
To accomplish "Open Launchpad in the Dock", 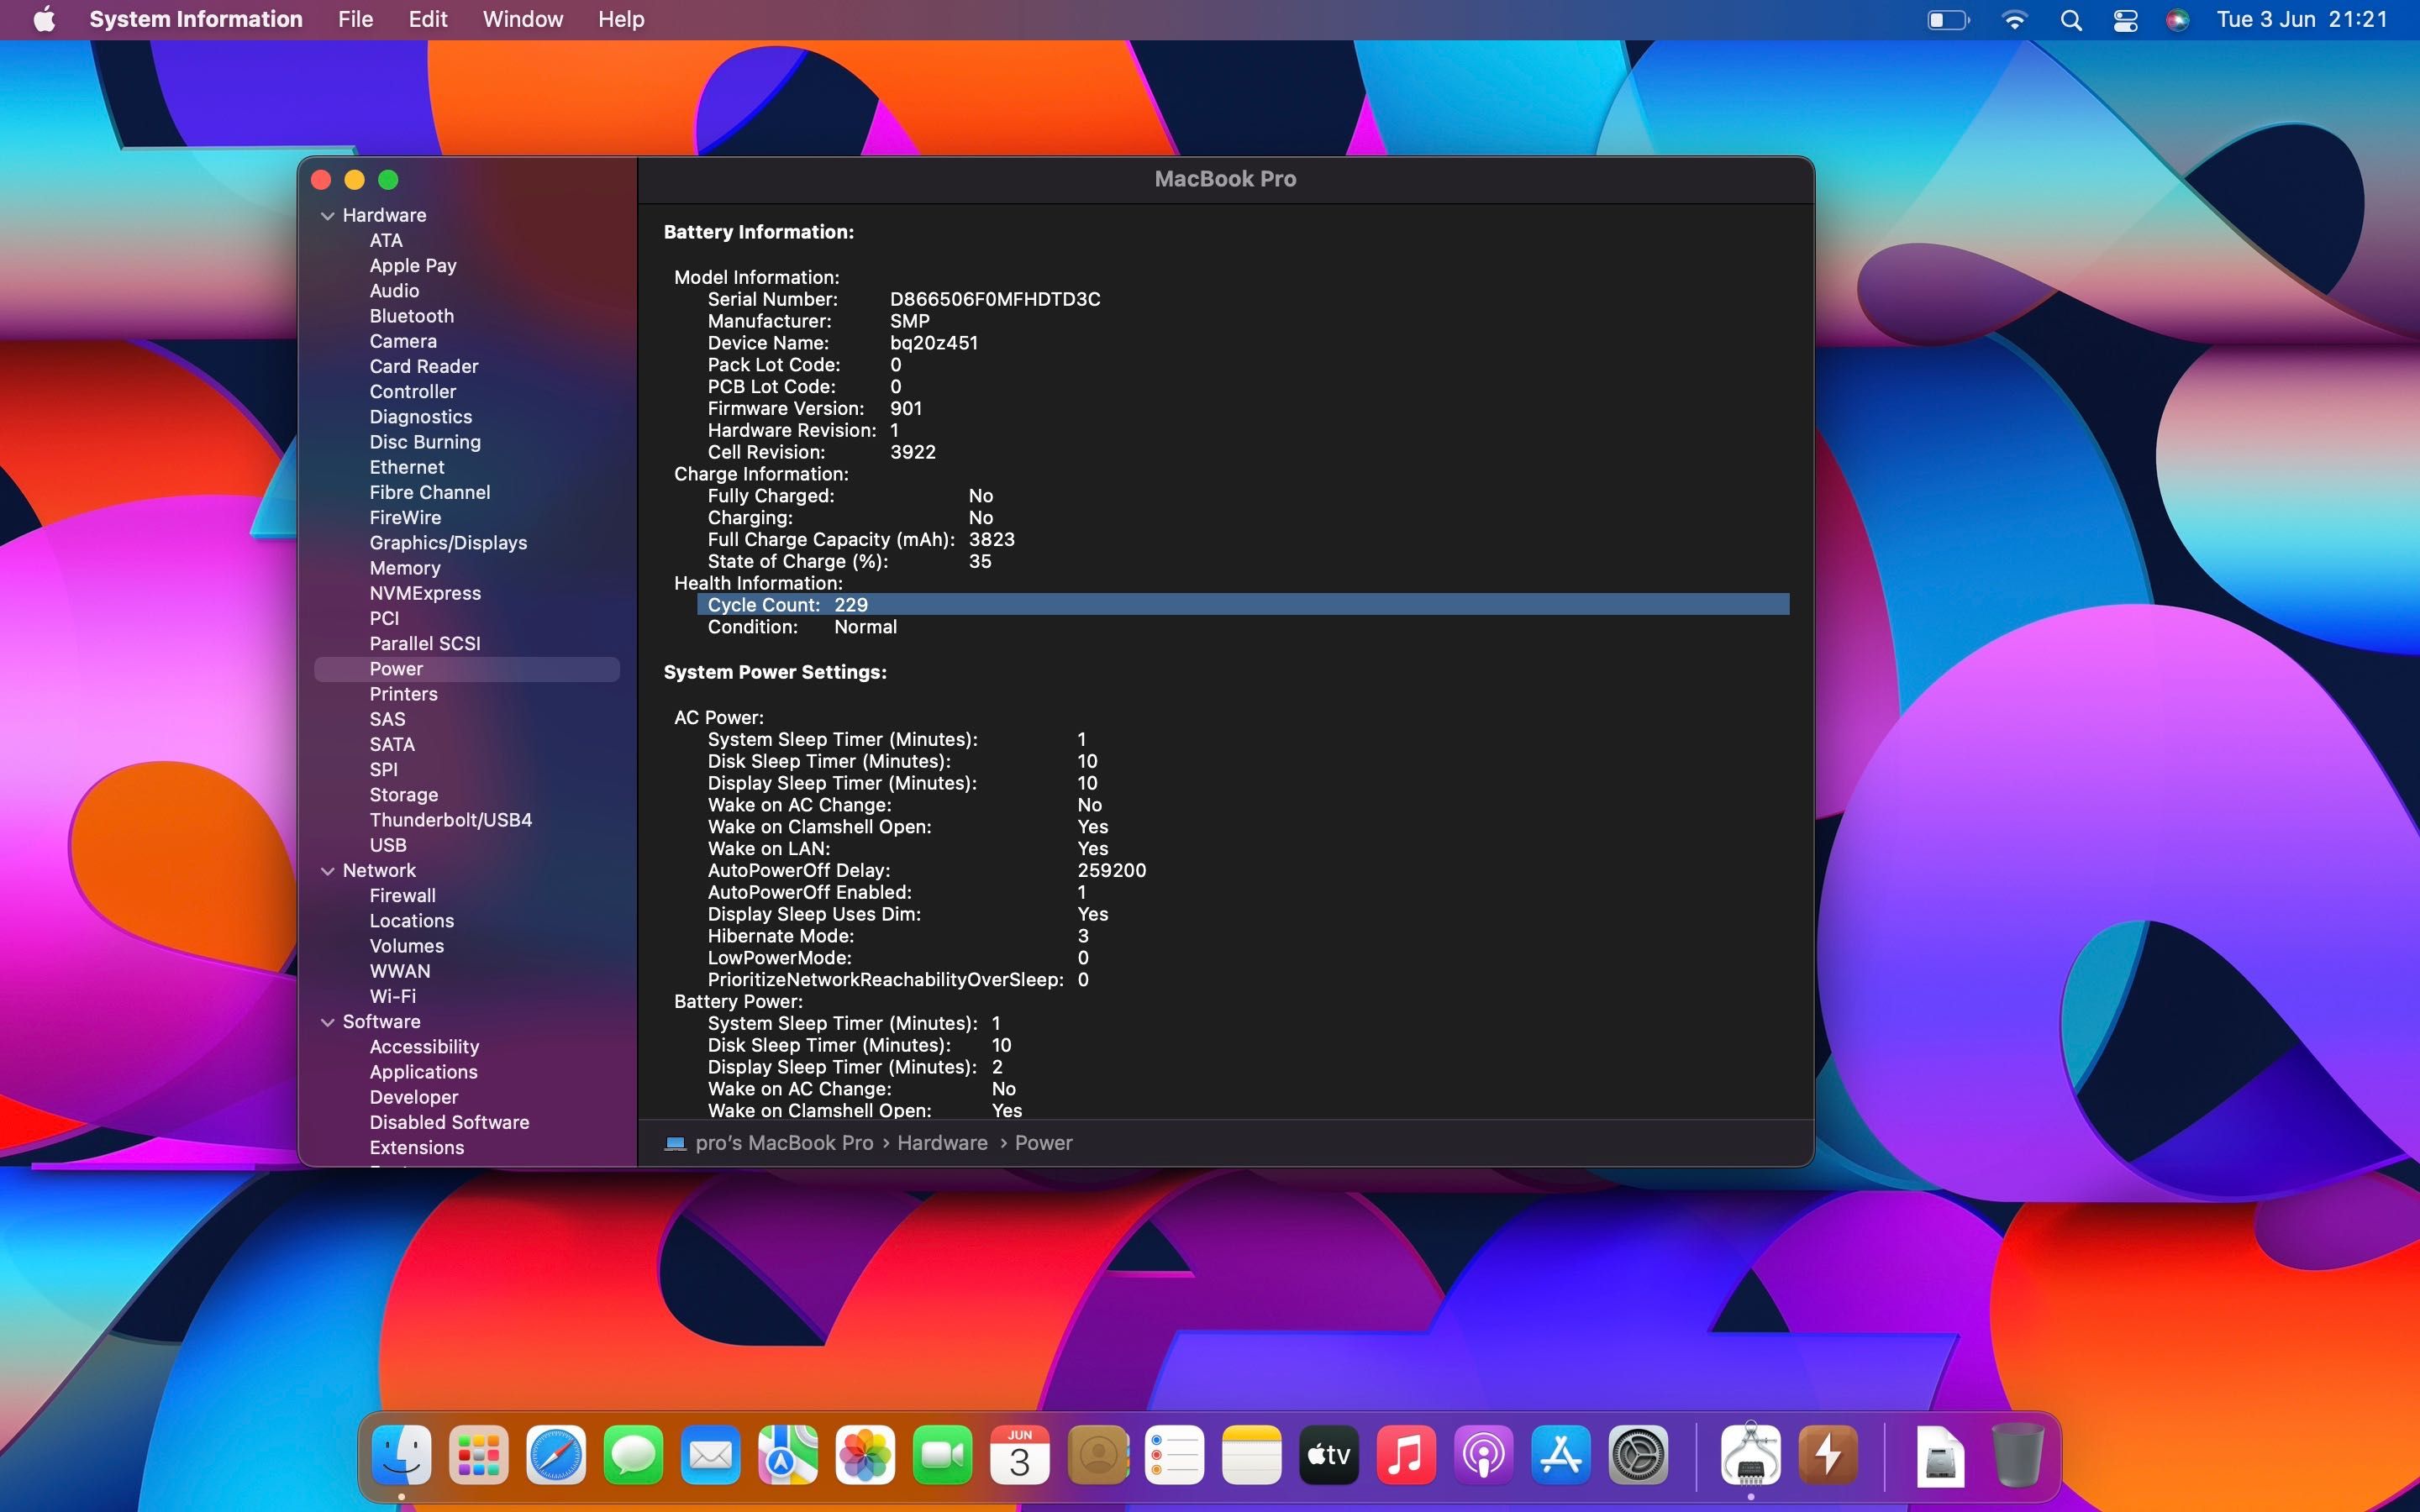I will coord(478,1455).
